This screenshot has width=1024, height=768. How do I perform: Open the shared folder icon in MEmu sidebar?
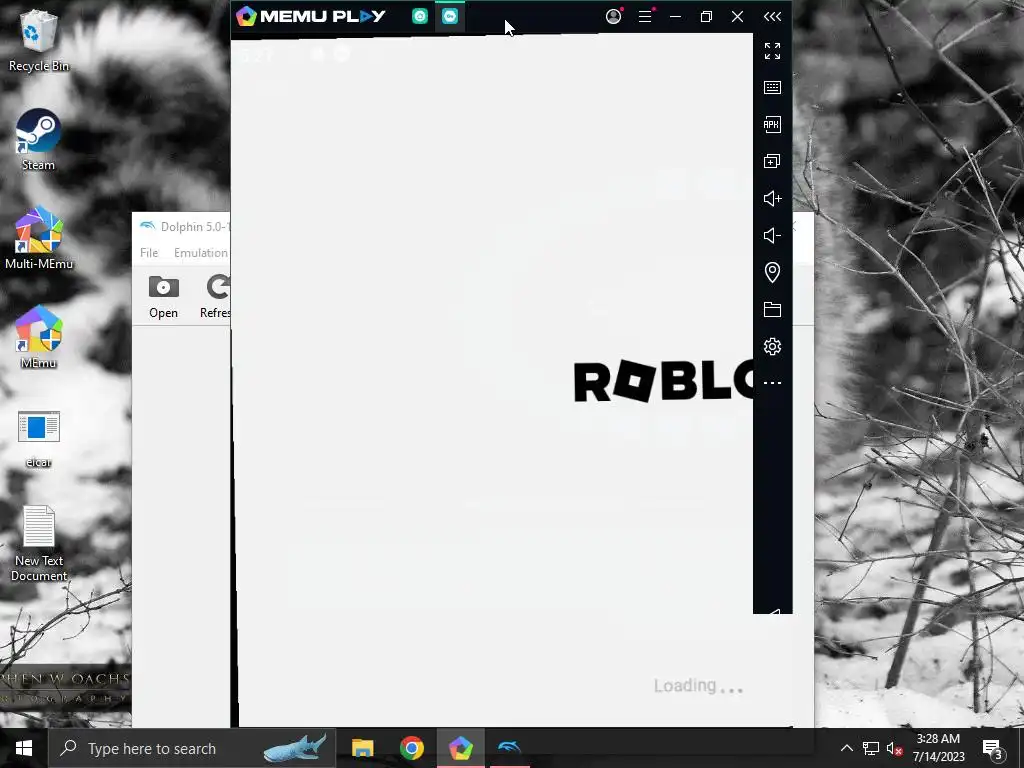pyautogui.click(x=772, y=310)
